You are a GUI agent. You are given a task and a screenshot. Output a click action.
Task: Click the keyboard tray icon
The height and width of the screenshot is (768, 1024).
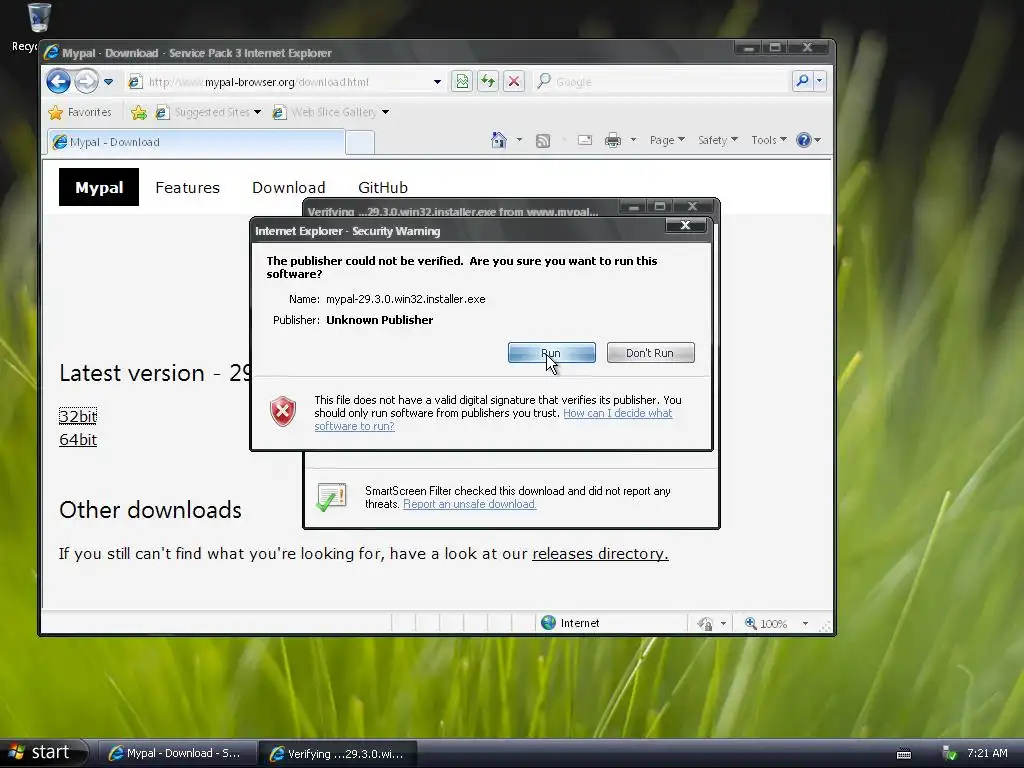904,754
